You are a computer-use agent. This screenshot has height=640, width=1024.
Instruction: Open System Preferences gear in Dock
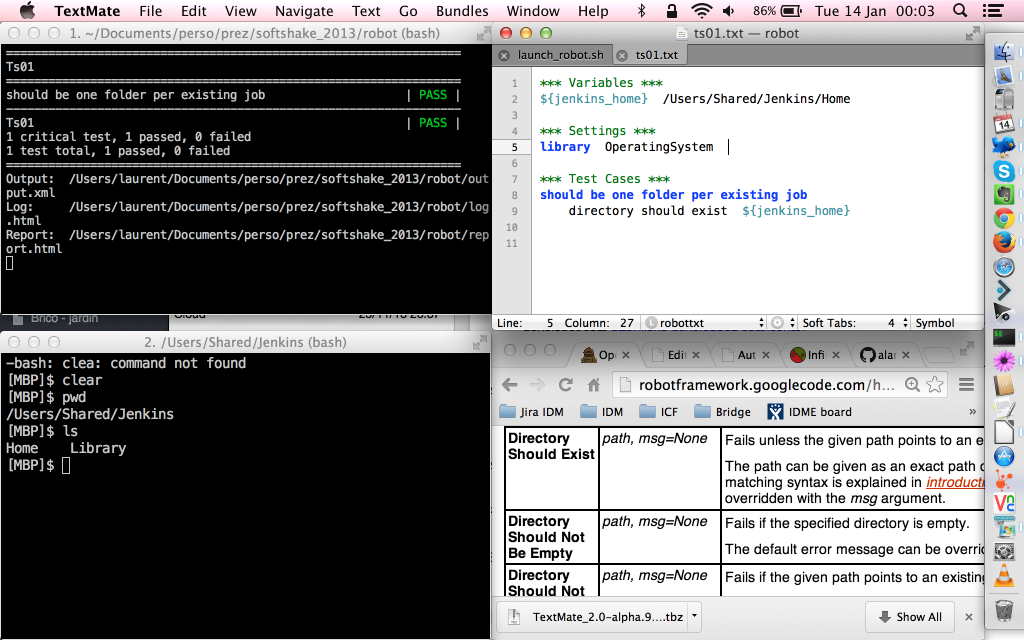pos(1004,551)
